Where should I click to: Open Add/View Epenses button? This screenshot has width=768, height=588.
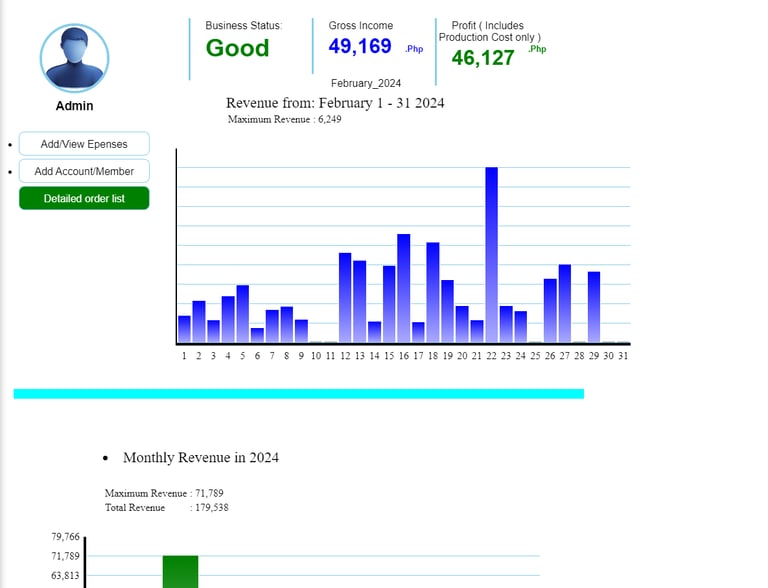pos(84,144)
